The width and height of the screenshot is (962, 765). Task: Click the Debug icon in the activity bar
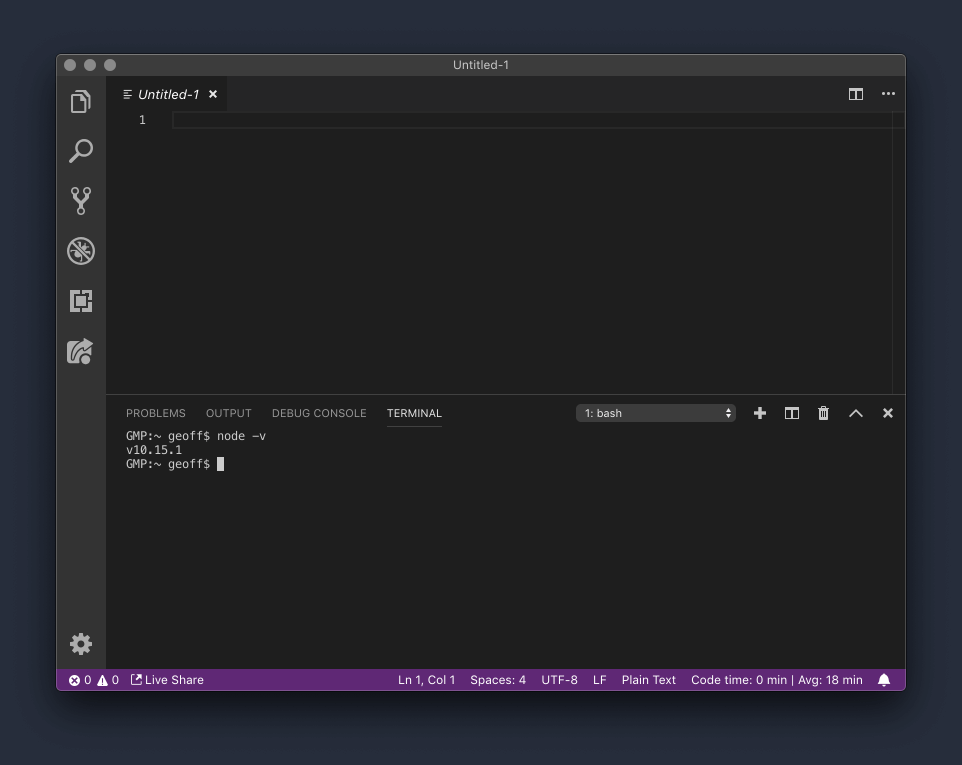tap(80, 251)
